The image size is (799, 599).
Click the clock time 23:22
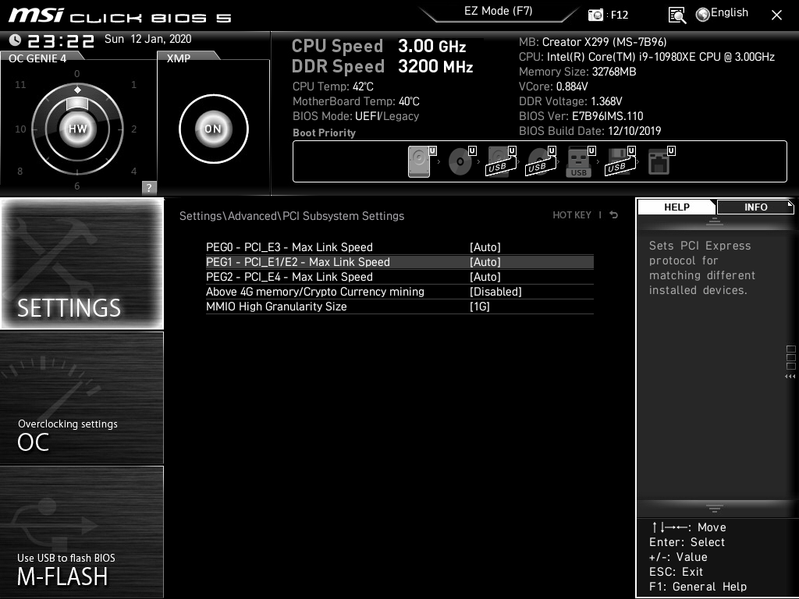[61, 41]
